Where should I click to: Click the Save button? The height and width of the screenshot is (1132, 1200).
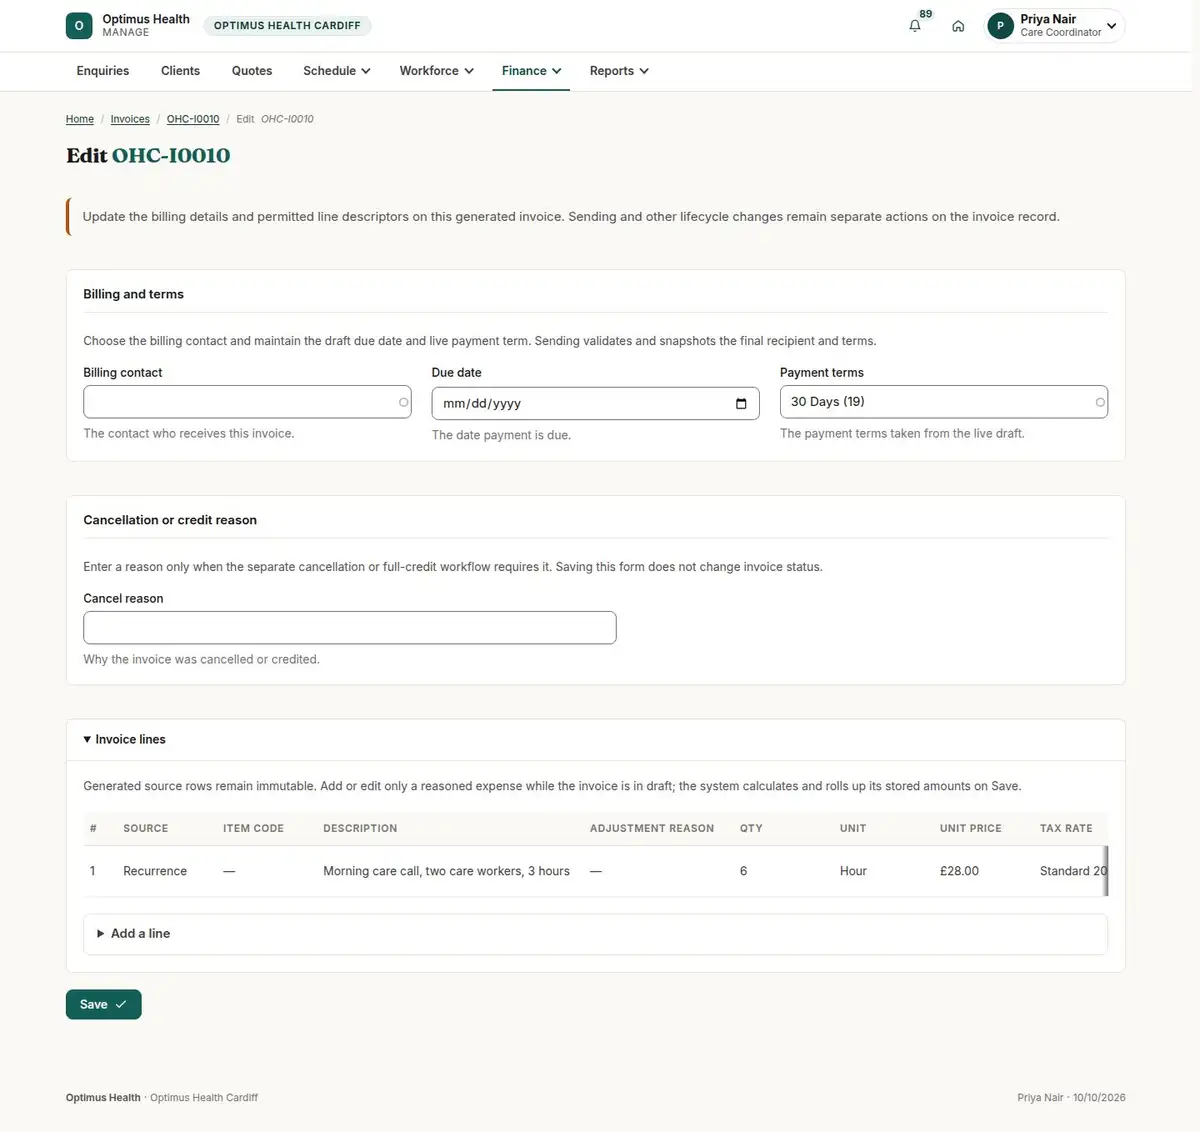tap(104, 1004)
